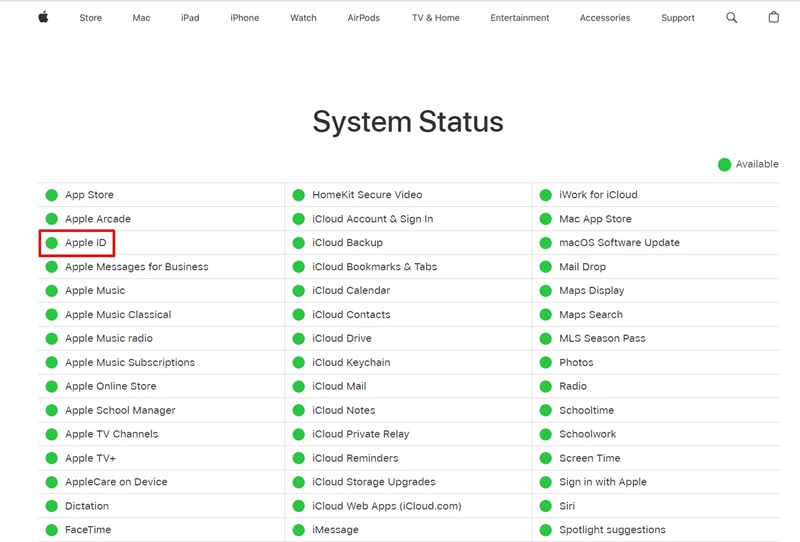Viewport: 800px width, 542px height.
Task: Click the macOS Software Update entry
Action: click(619, 243)
